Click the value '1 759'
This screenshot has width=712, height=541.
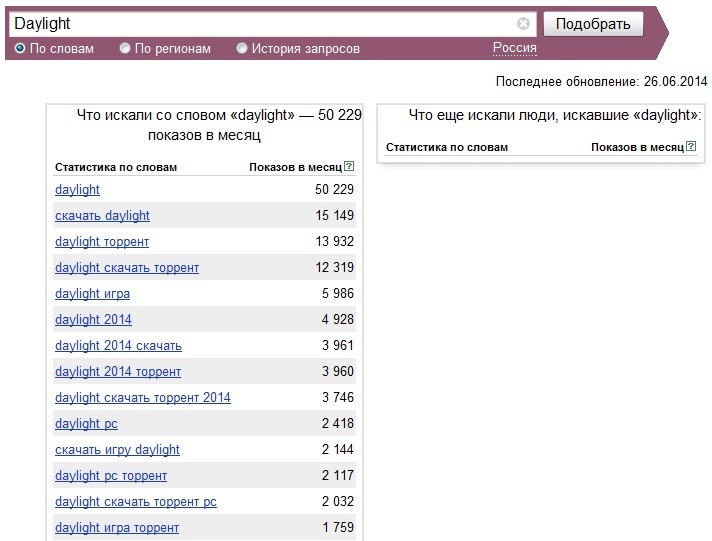pos(338,527)
